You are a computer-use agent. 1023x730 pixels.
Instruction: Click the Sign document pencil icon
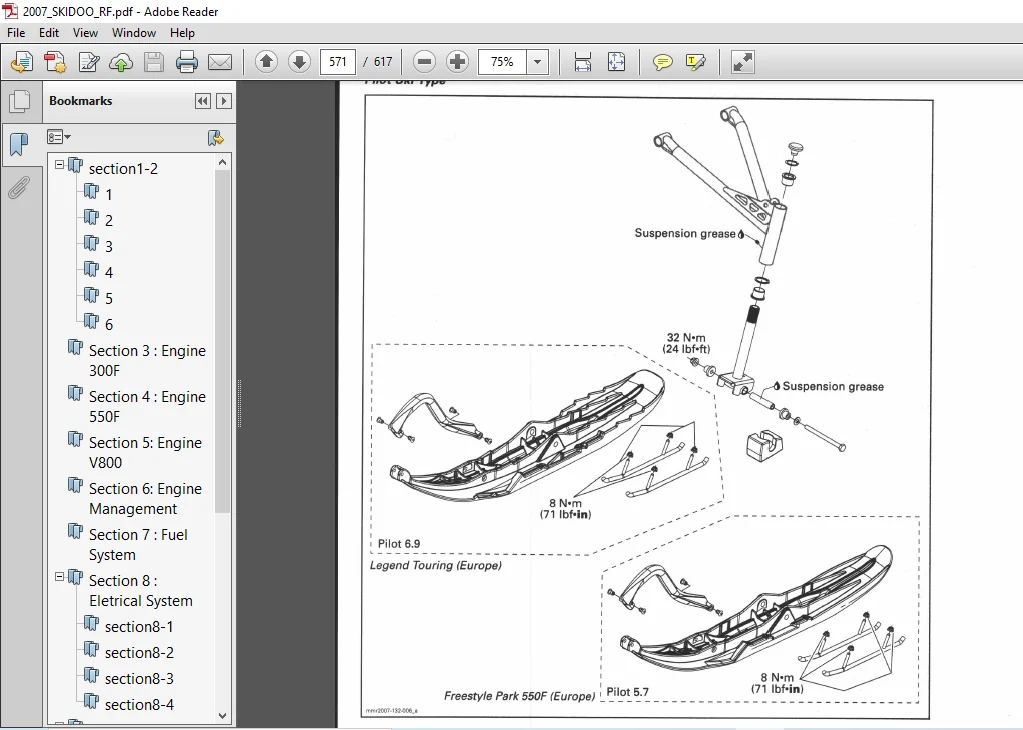pyautogui.click(x=88, y=62)
